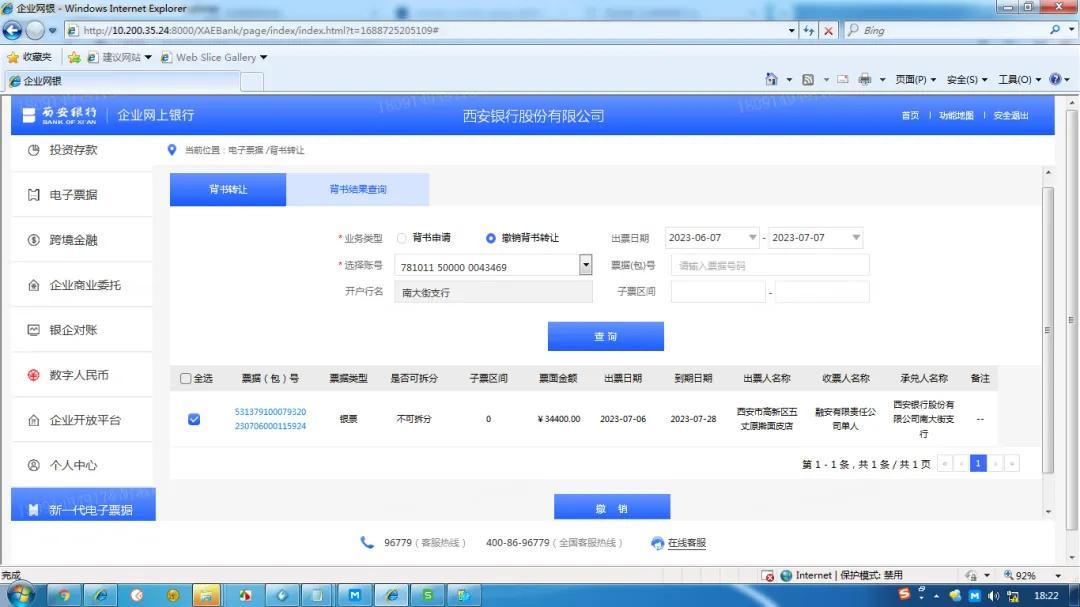Select the 撤销背书转让 radio button
The image size is (1080, 607).
point(490,238)
